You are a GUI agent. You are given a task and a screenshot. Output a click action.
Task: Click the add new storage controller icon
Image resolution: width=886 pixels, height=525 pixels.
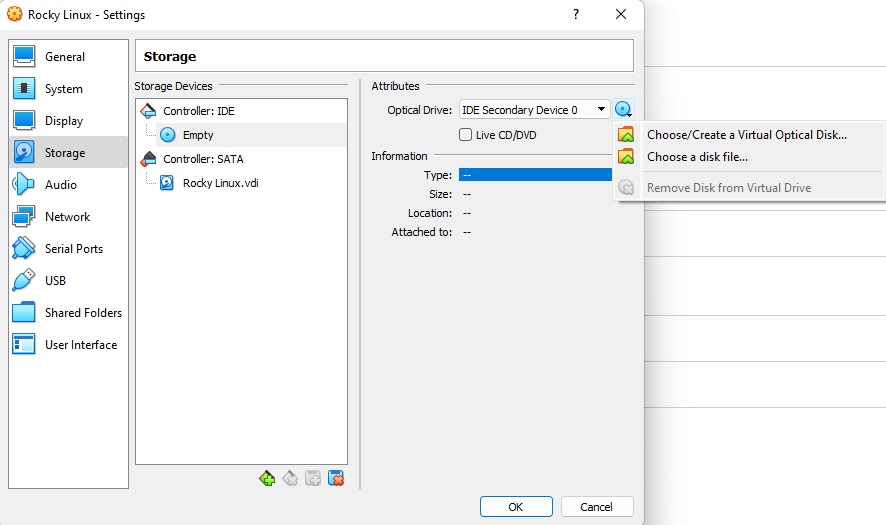pyautogui.click(x=267, y=478)
